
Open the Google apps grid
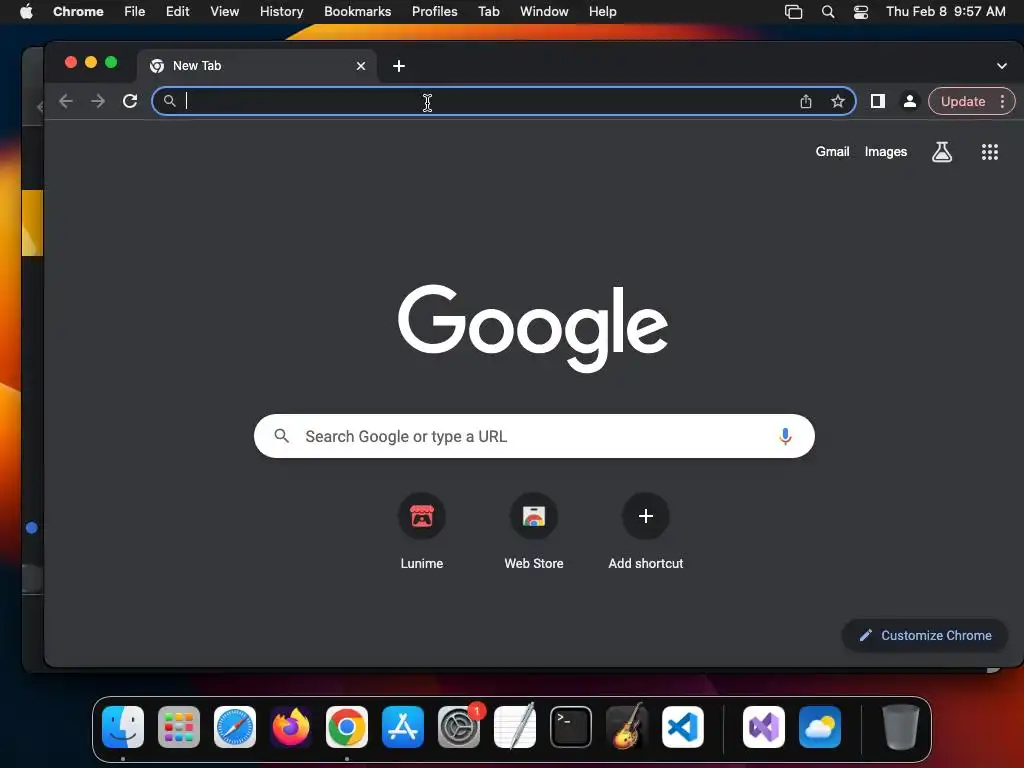990,152
